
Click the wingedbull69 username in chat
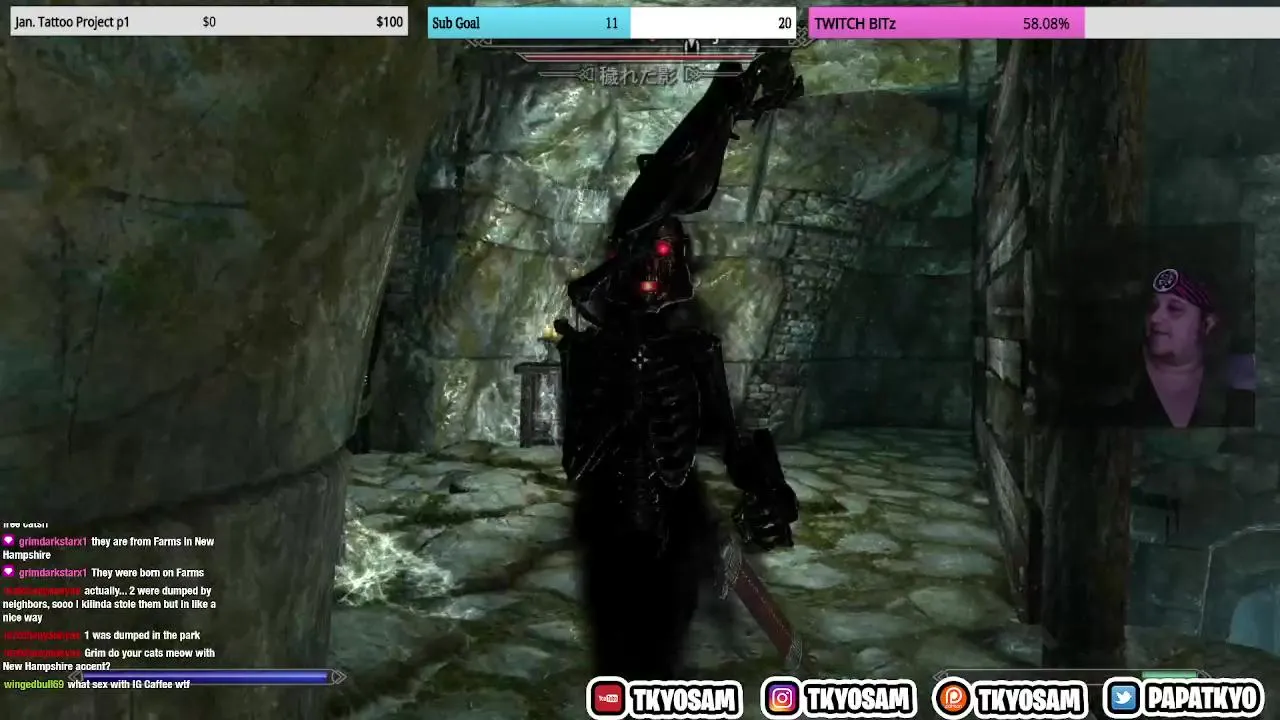34,685
